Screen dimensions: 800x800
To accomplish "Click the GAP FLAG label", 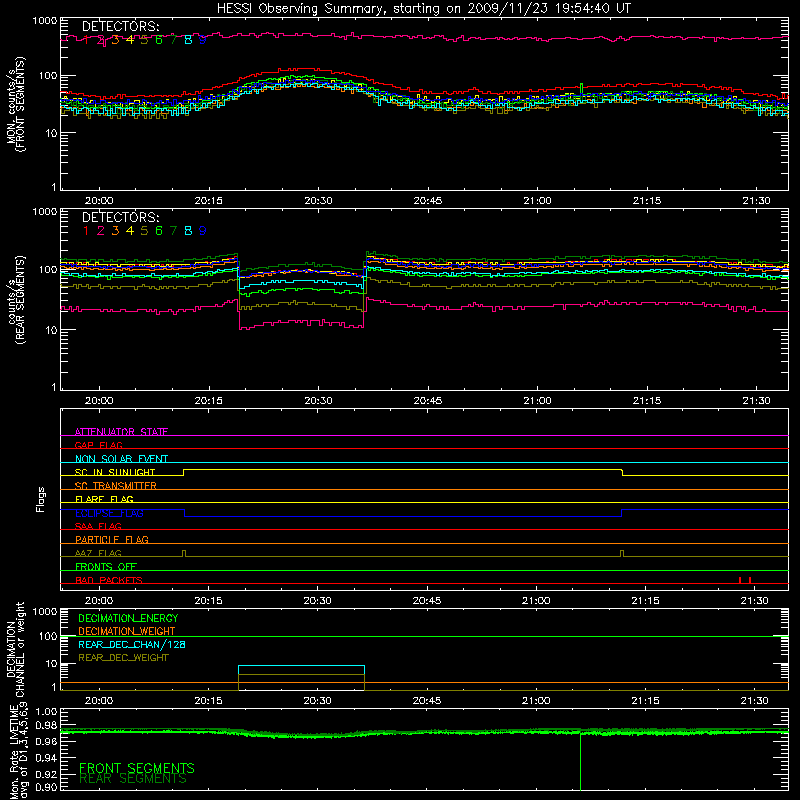I will [98, 445].
